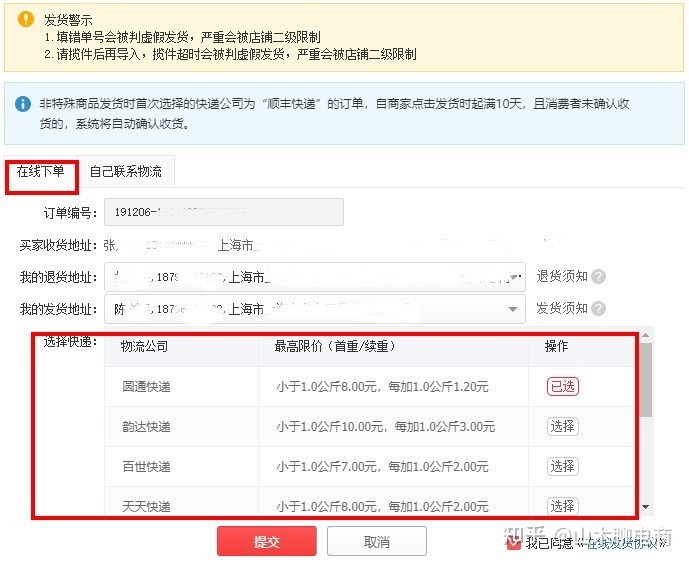Image resolution: width=689 pixels, height=564 pixels.
Task: Click scroll down arrow of courier list
Action: [x=646, y=507]
